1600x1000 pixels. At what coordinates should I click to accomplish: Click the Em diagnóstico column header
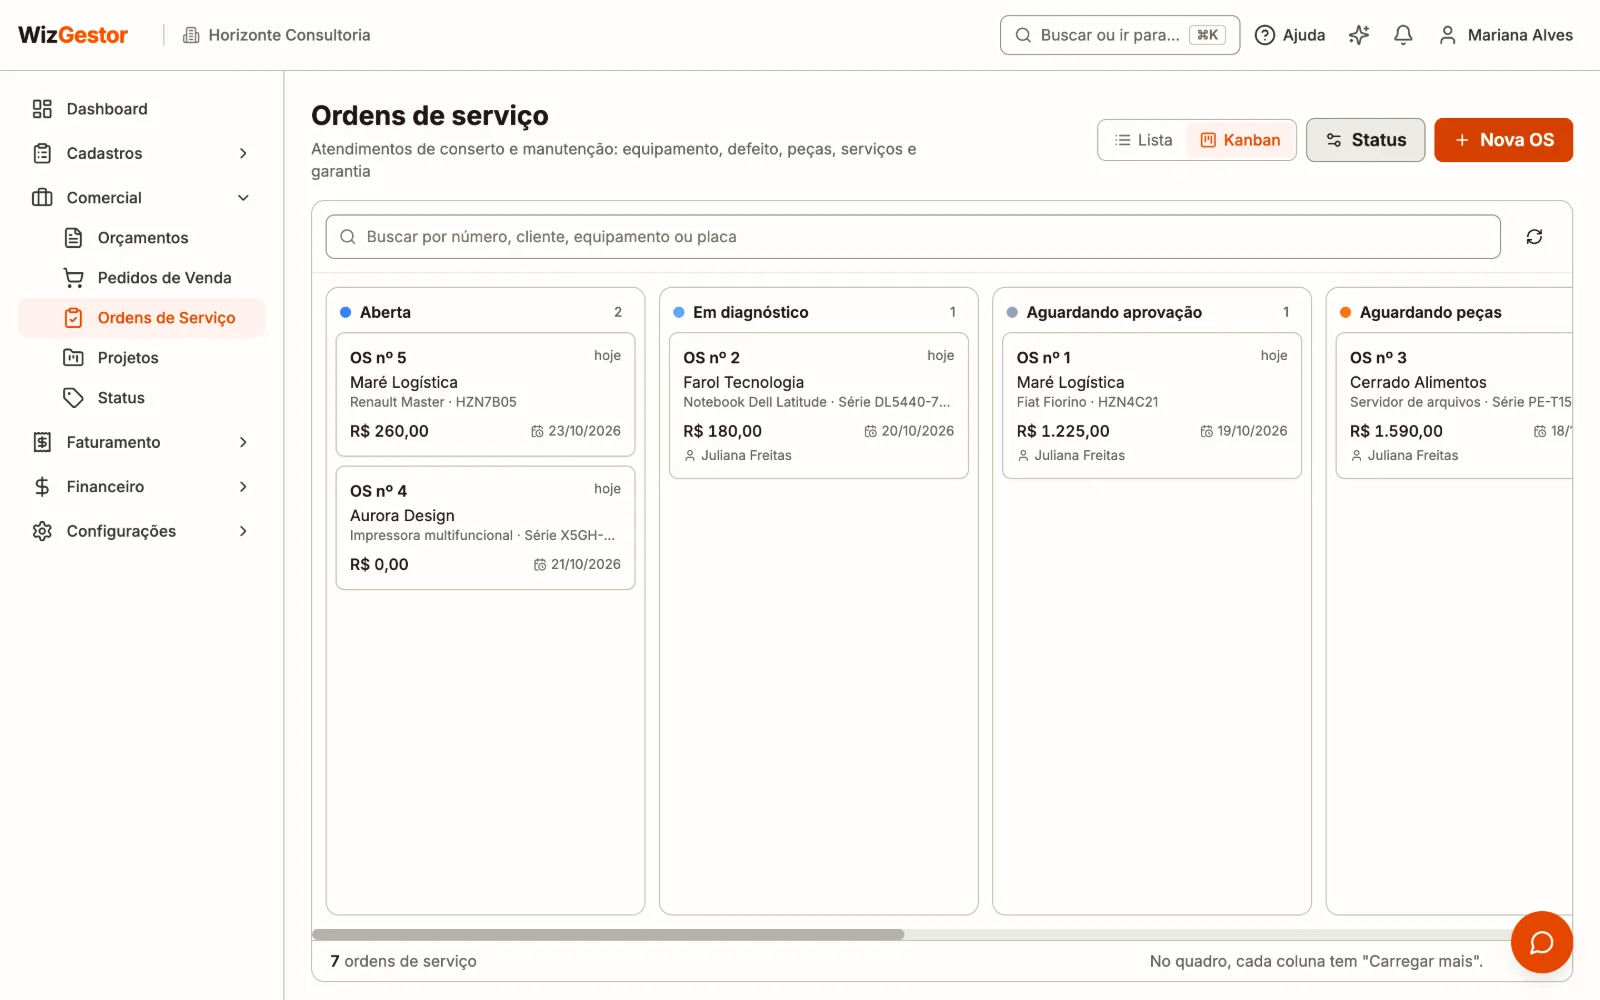tap(819, 312)
